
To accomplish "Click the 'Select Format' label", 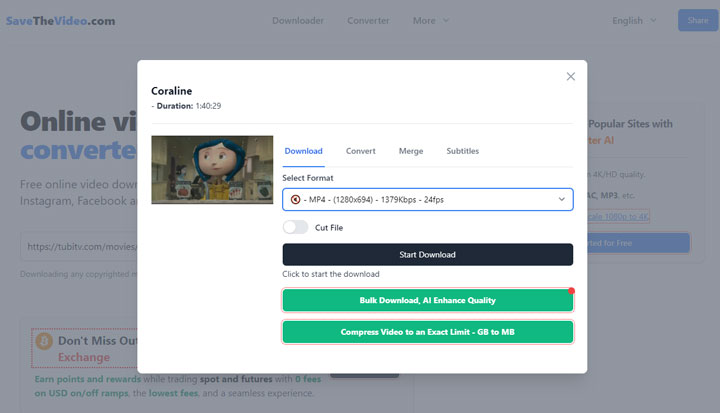I will coord(308,178).
